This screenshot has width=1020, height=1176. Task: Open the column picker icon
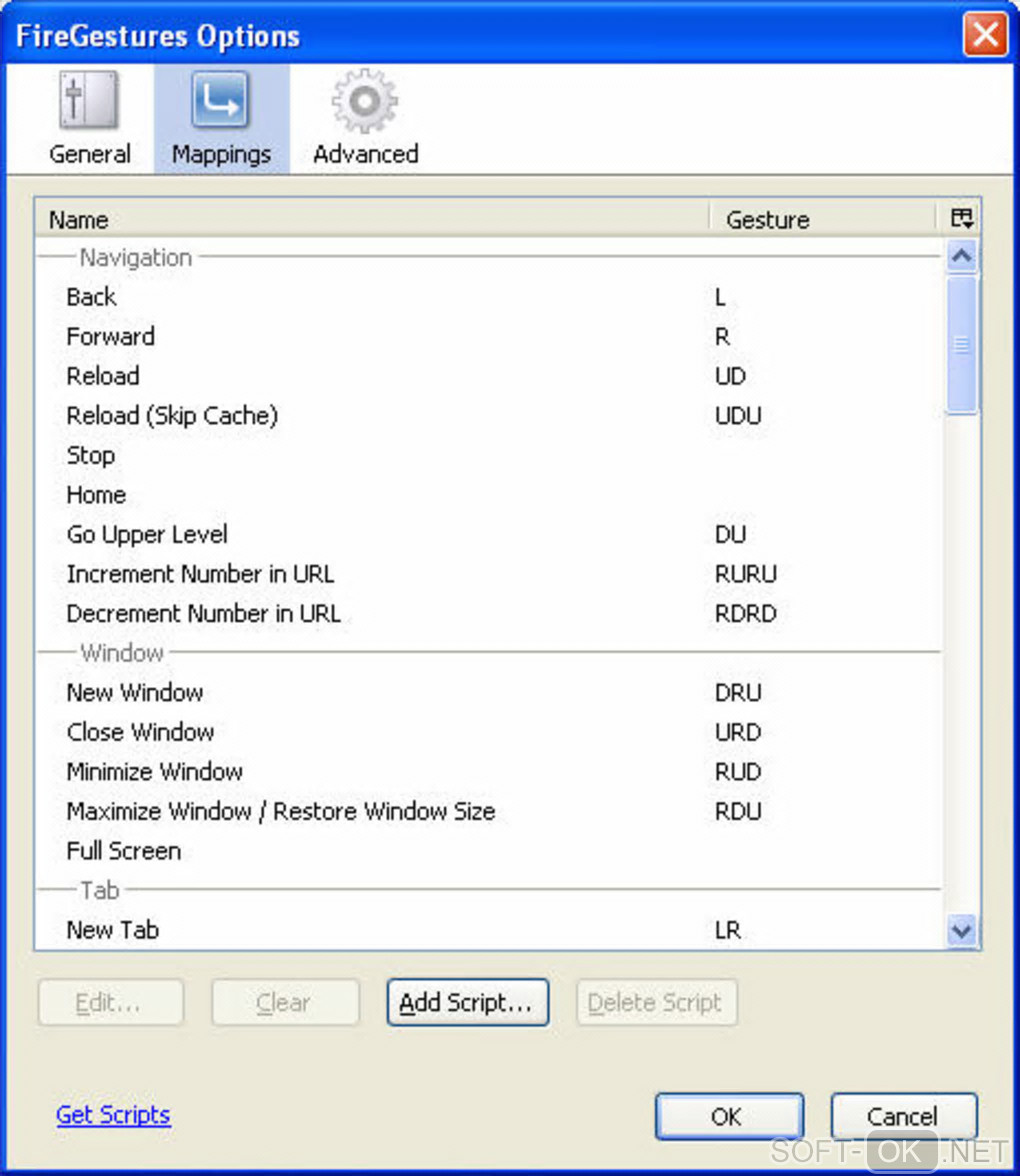[961, 218]
